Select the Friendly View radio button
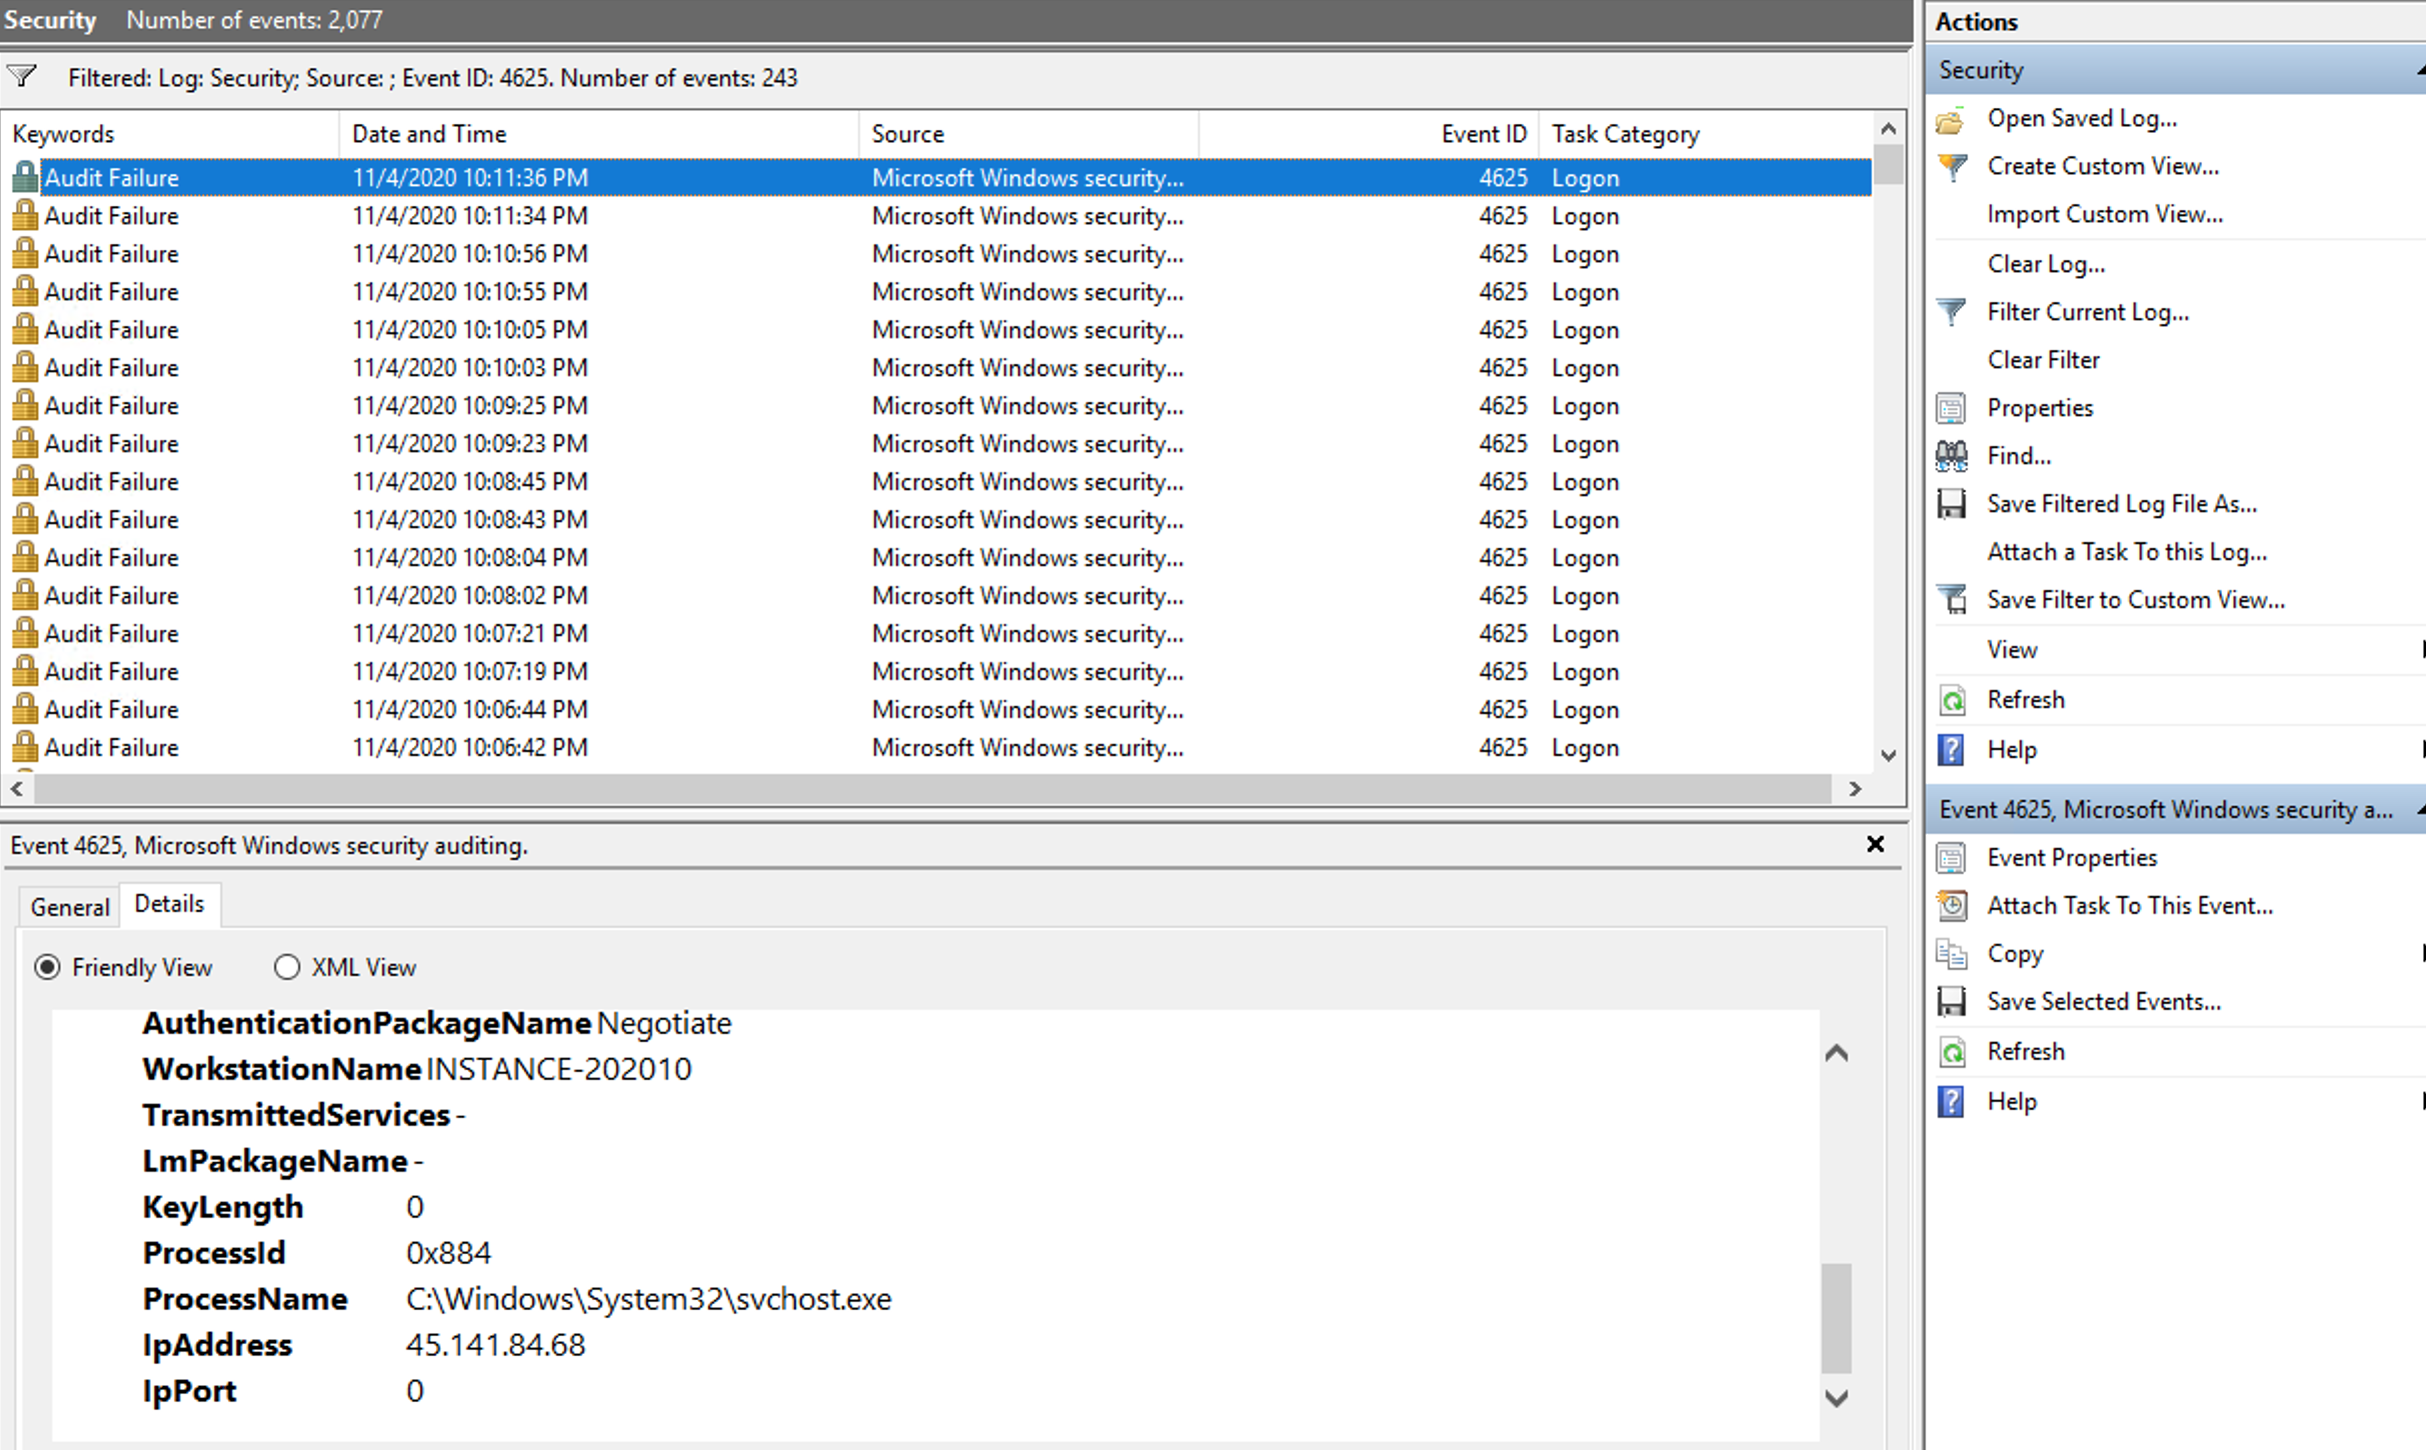 tap(47, 967)
